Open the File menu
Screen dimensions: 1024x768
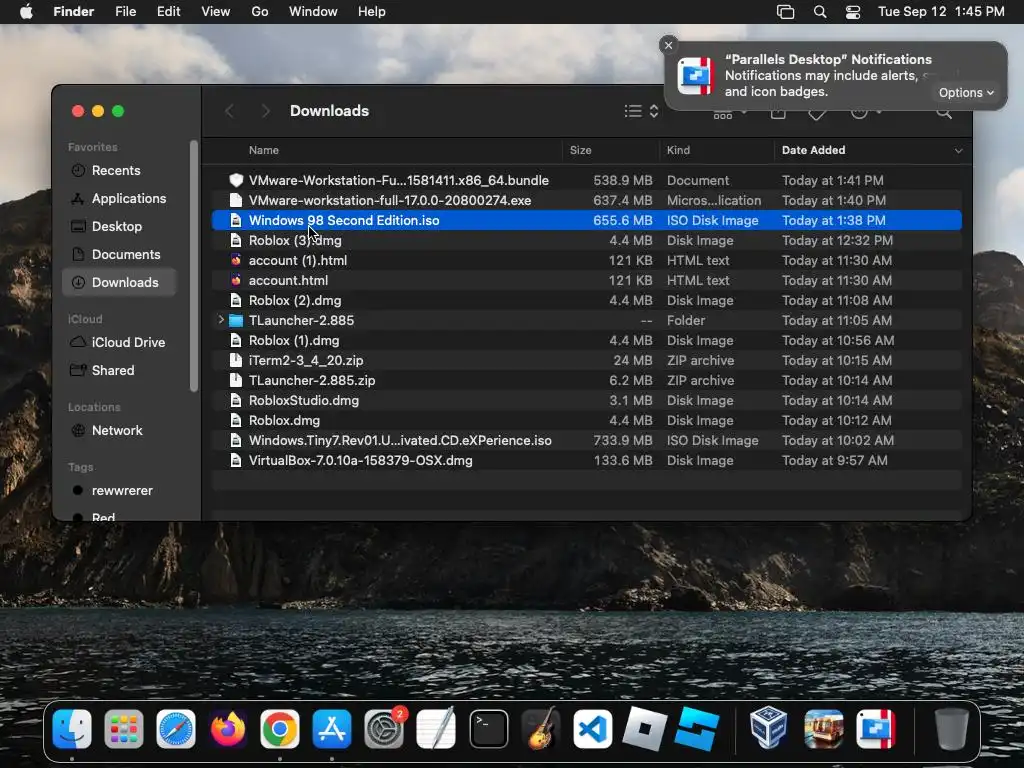coord(125,12)
